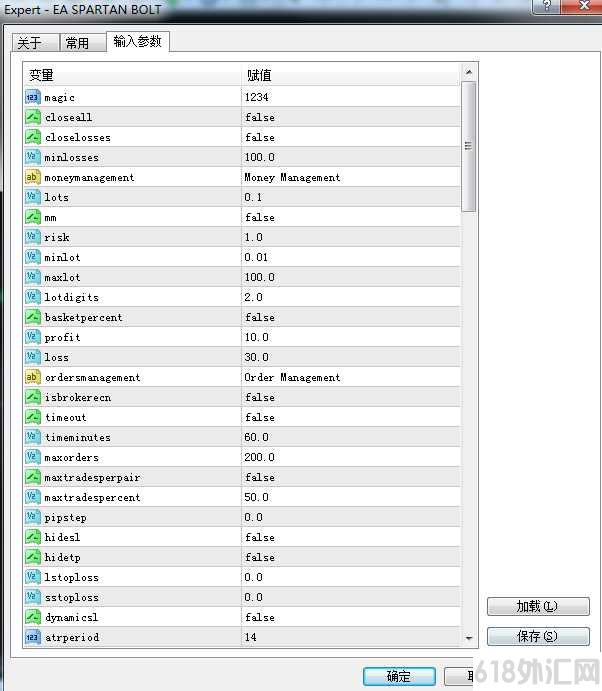Image resolution: width=602 pixels, height=691 pixels.
Task: Select the minlosses value 100.0
Action: coord(260,157)
